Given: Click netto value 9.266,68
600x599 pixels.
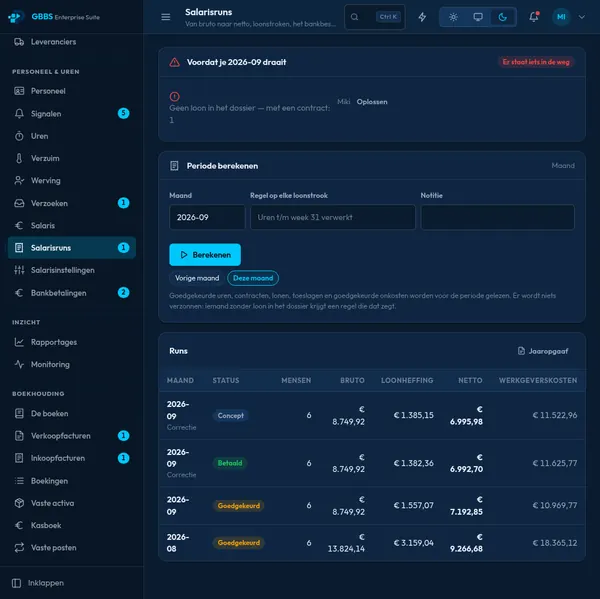Looking at the screenshot, I should tap(466, 549).
